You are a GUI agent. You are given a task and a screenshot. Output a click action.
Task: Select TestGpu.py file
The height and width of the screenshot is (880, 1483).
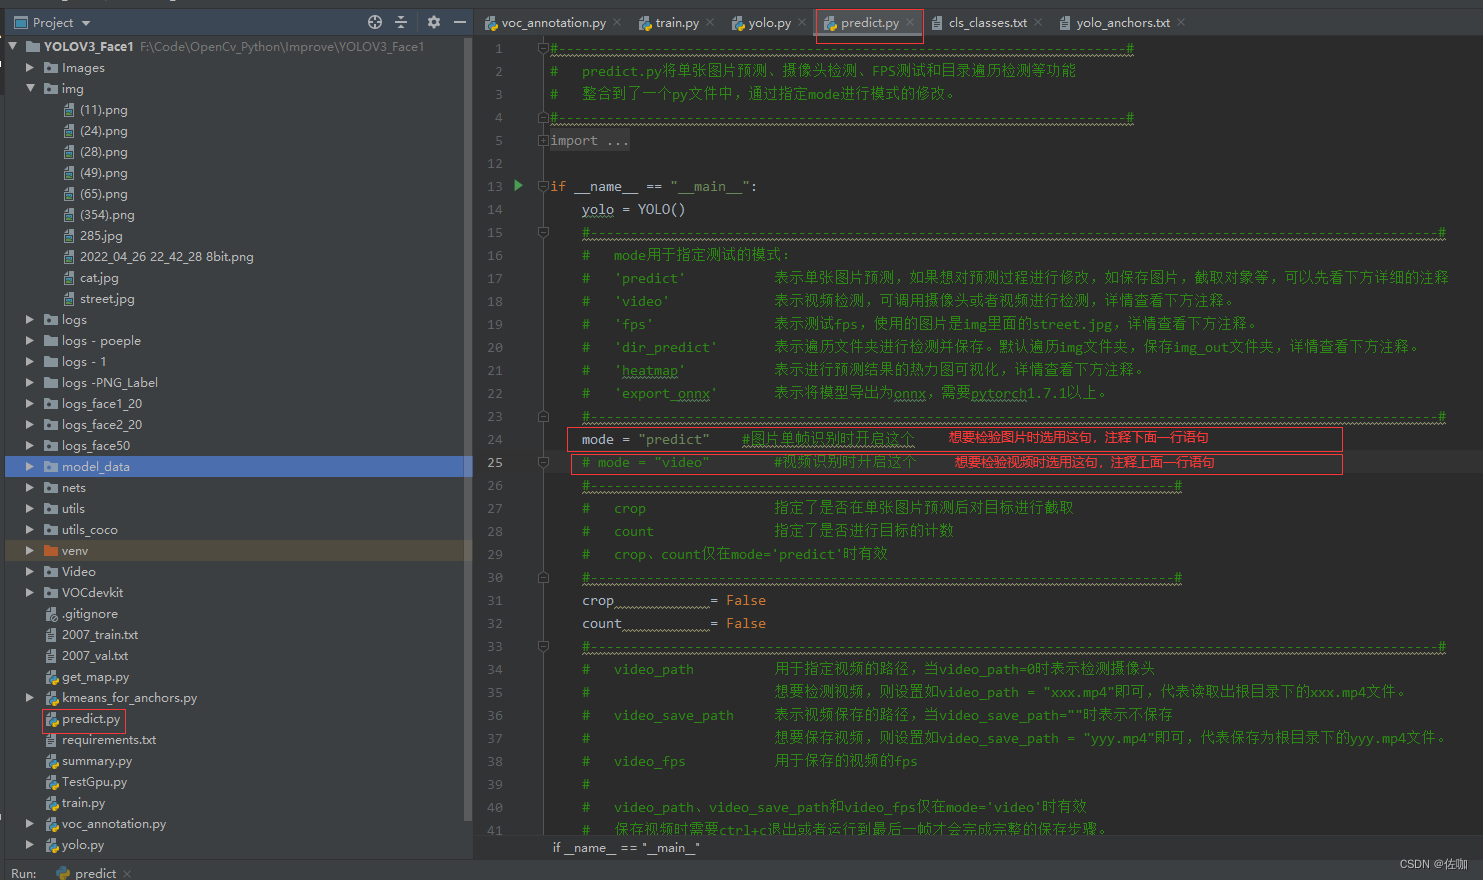[94, 781]
